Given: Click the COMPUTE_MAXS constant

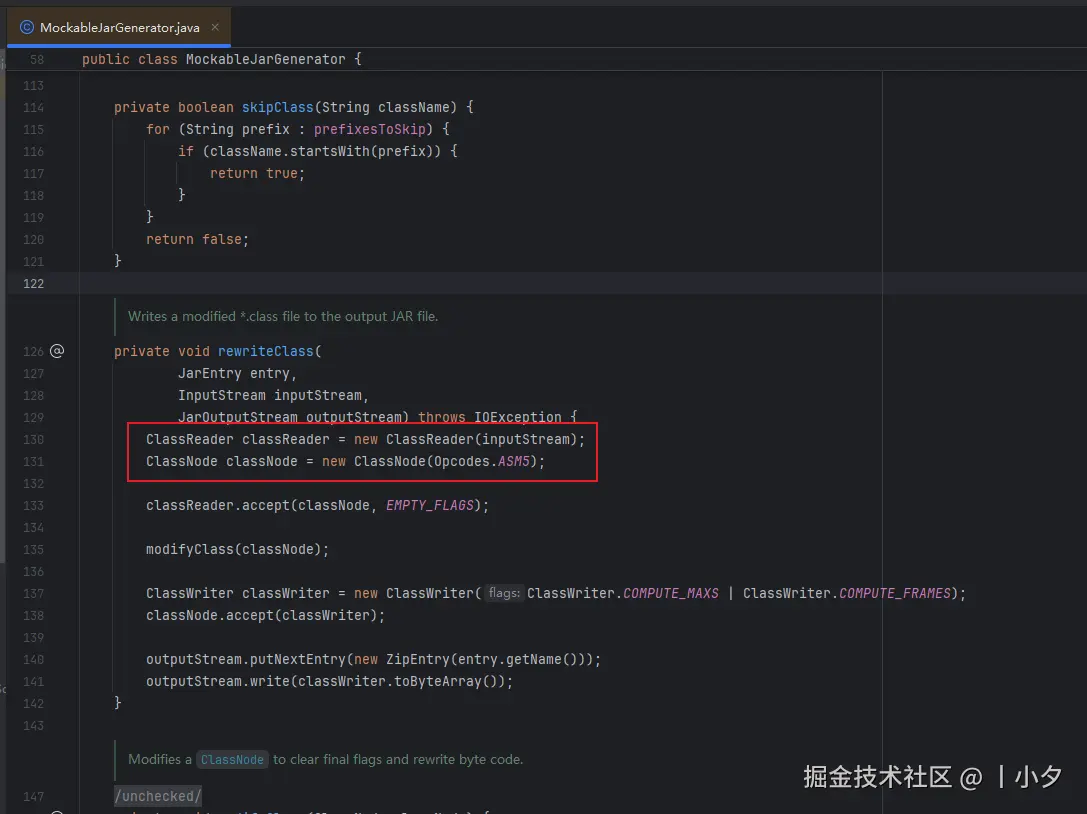Looking at the screenshot, I should tap(670, 594).
